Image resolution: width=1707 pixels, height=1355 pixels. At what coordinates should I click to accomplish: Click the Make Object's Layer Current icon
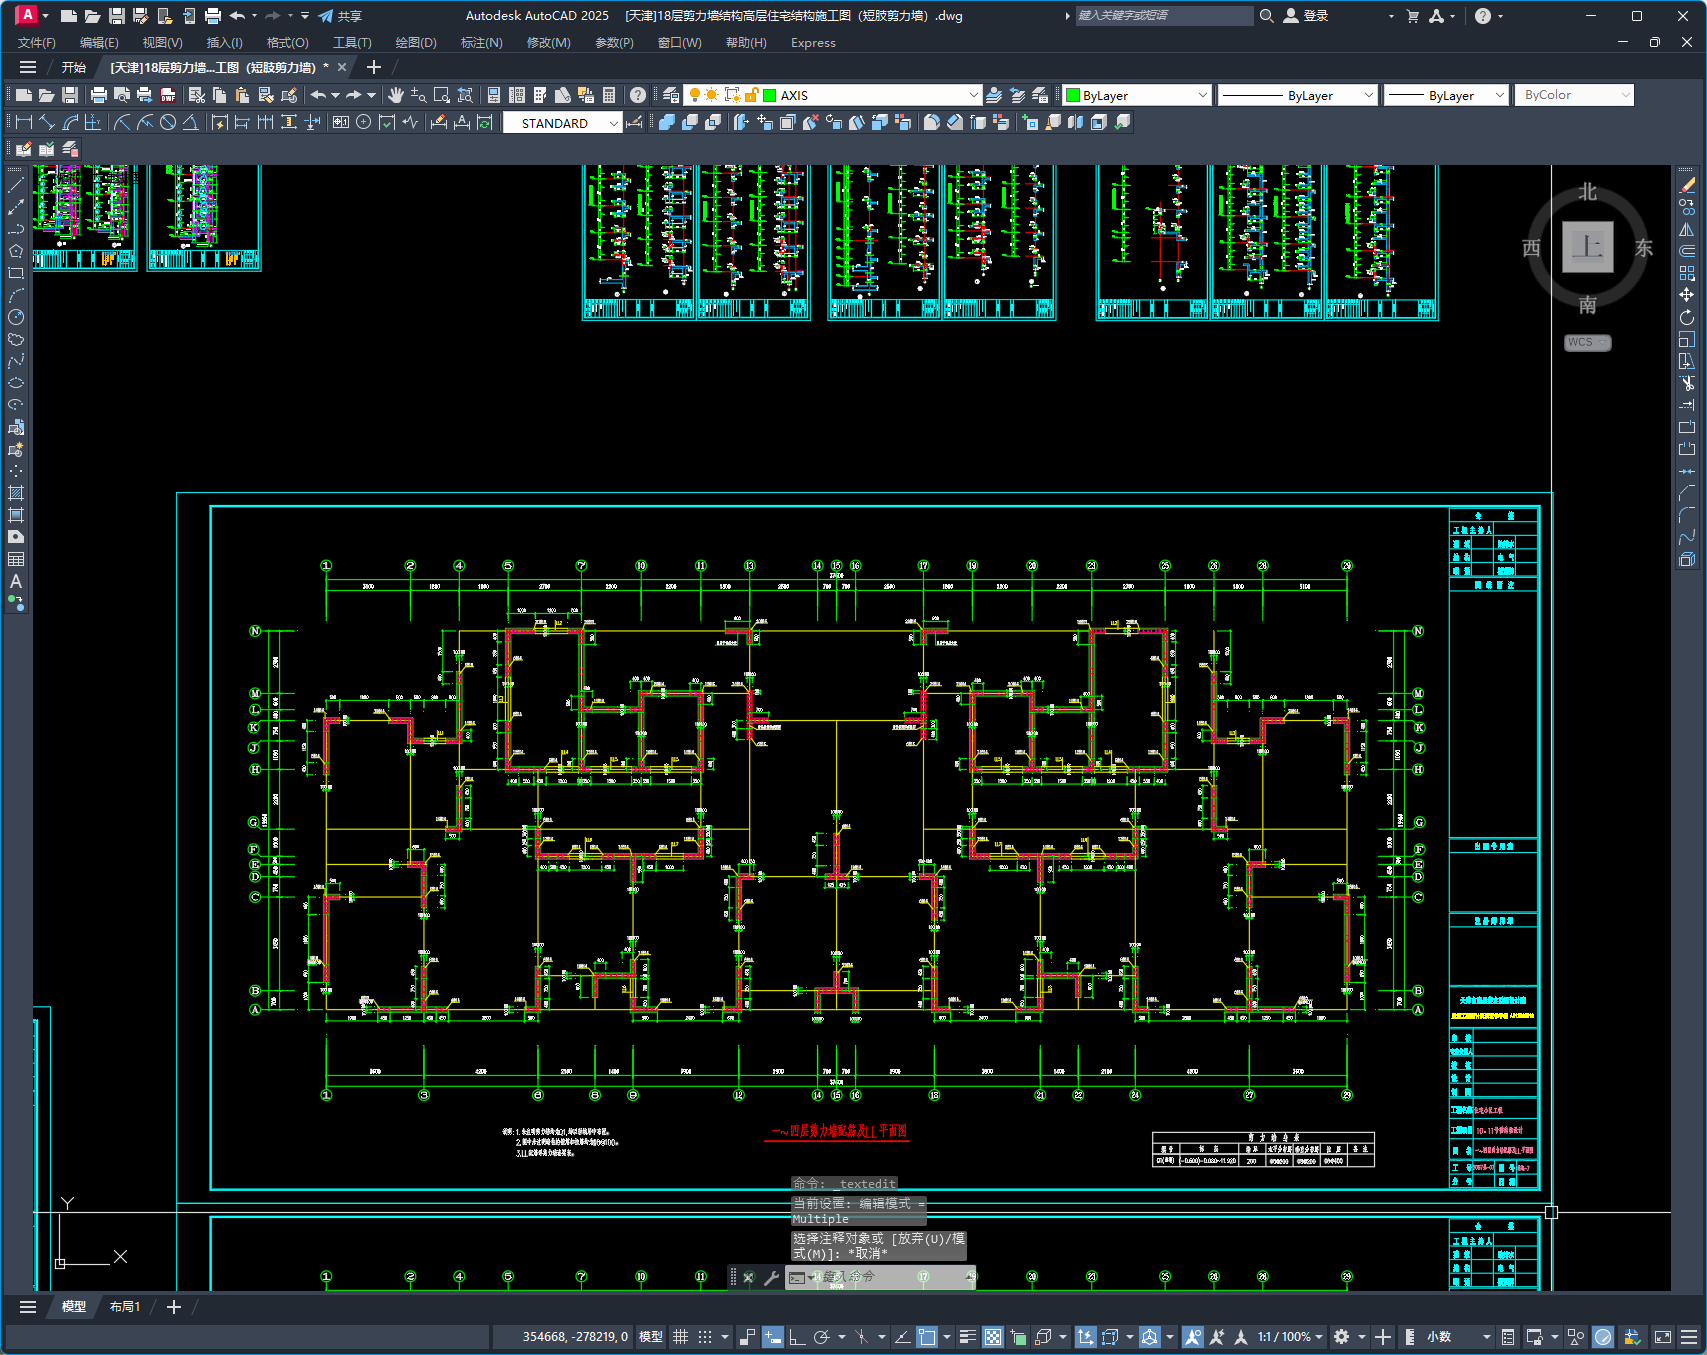[x=994, y=95]
